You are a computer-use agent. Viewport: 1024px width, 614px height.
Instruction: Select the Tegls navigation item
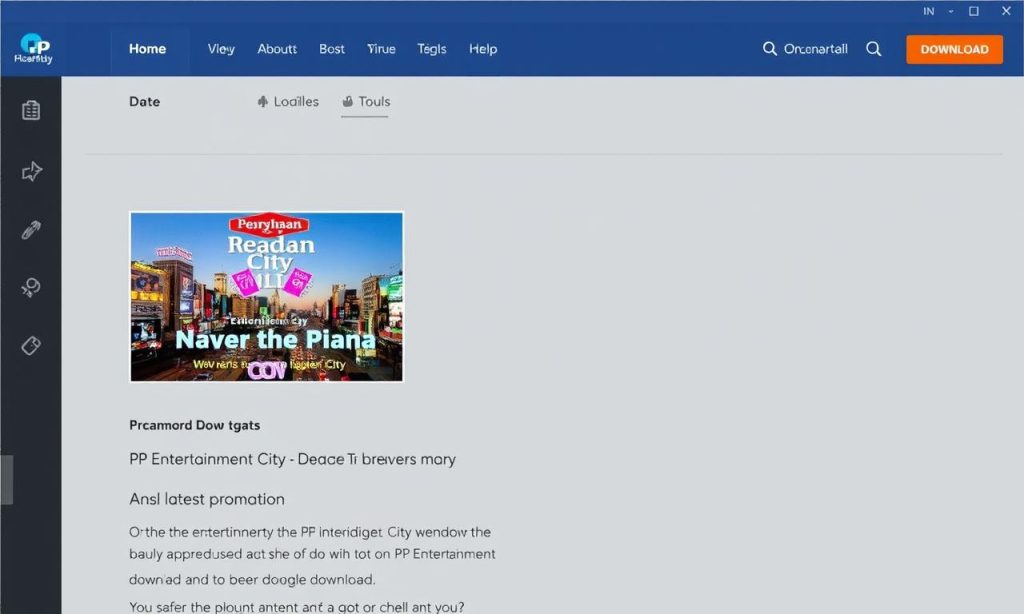pos(432,49)
